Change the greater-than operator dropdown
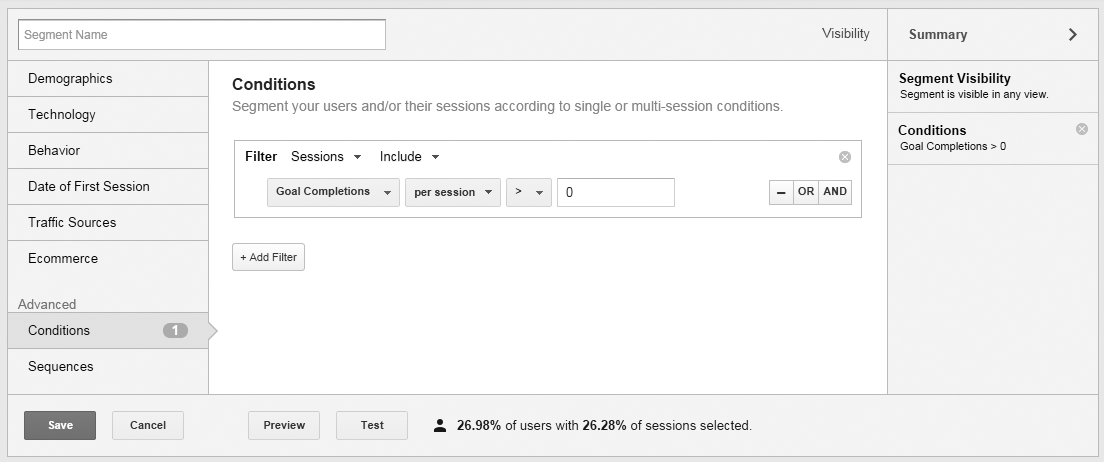The image size is (1104, 462). pyautogui.click(x=528, y=192)
